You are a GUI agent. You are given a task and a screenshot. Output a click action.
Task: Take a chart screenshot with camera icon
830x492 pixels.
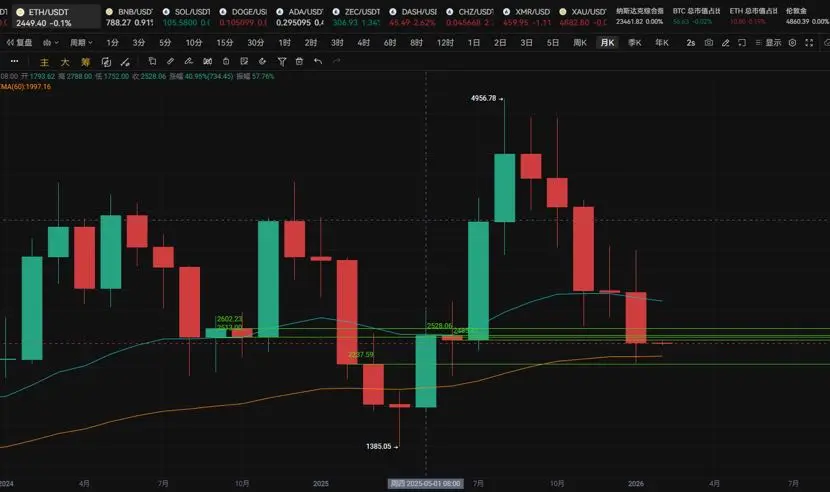[x=709, y=42]
